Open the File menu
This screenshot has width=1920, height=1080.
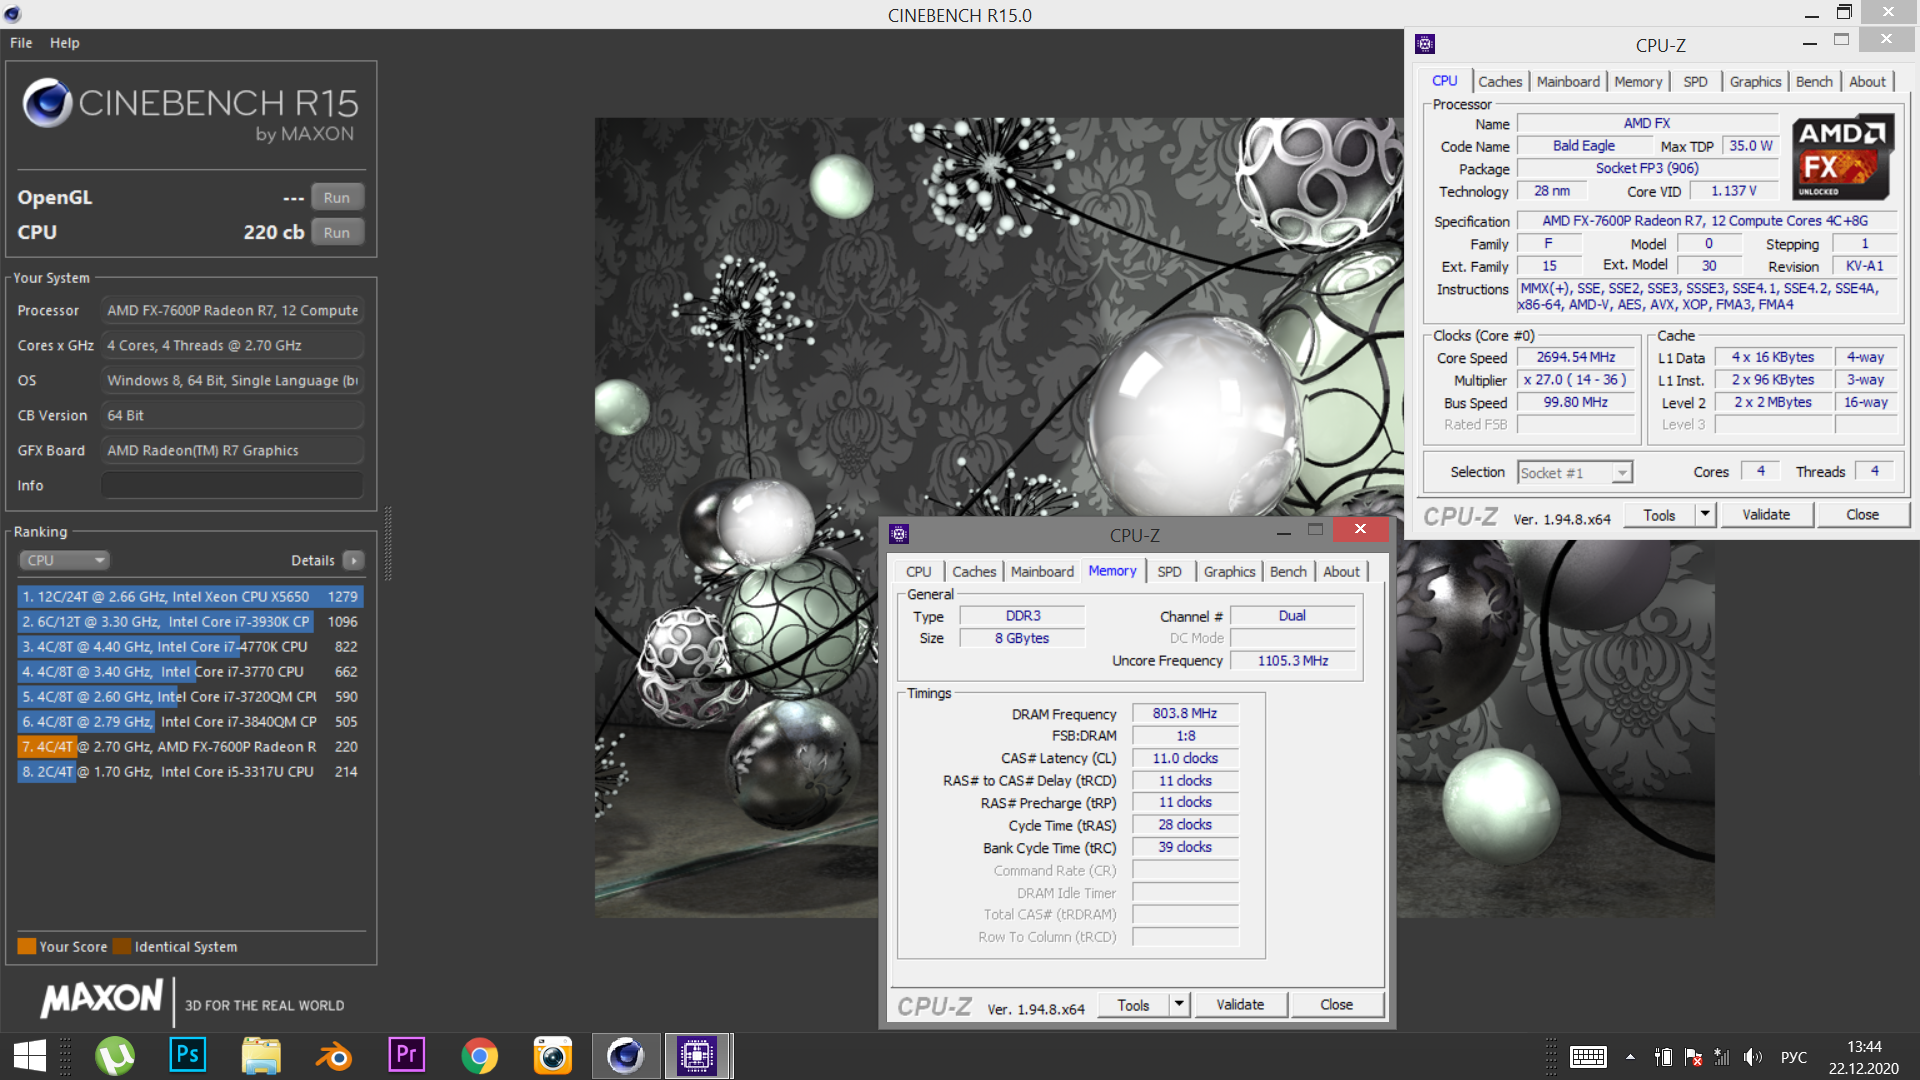(21, 43)
